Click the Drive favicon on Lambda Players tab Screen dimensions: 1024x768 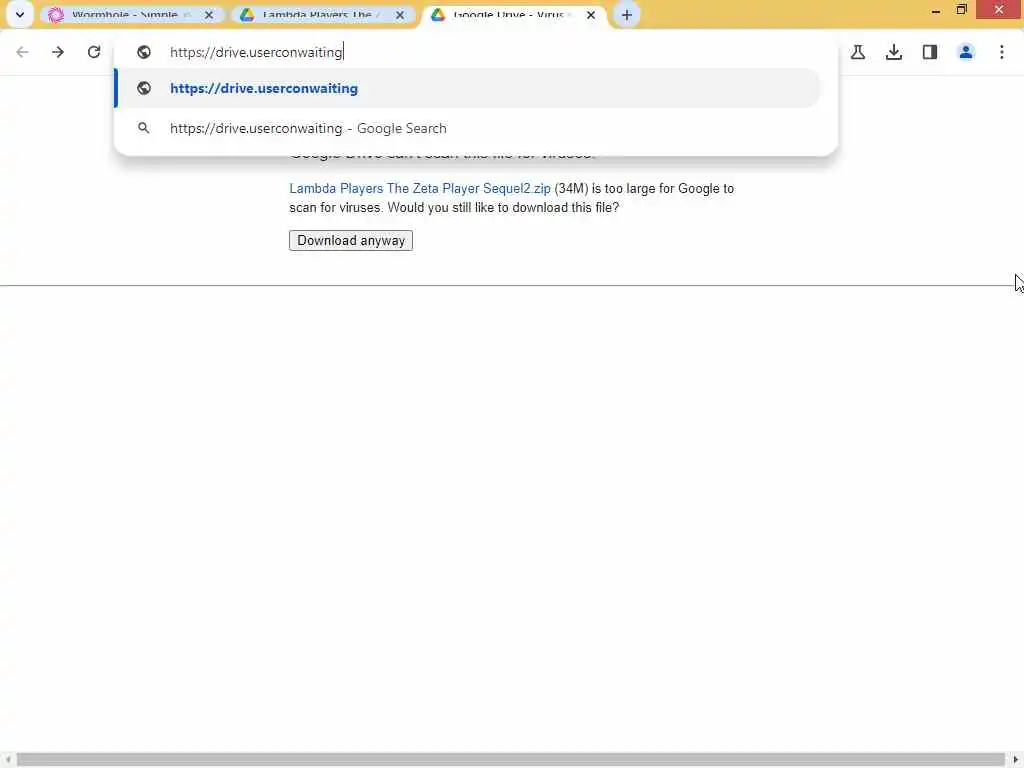[x=247, y=14]
